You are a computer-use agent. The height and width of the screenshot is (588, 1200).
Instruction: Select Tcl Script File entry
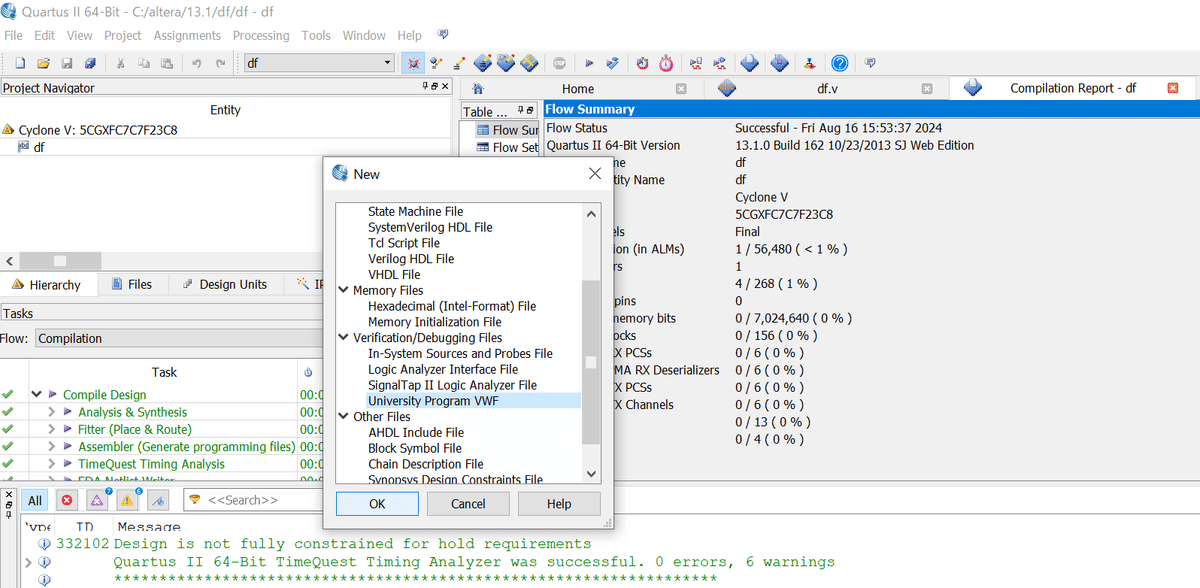[x=404, y=243]
